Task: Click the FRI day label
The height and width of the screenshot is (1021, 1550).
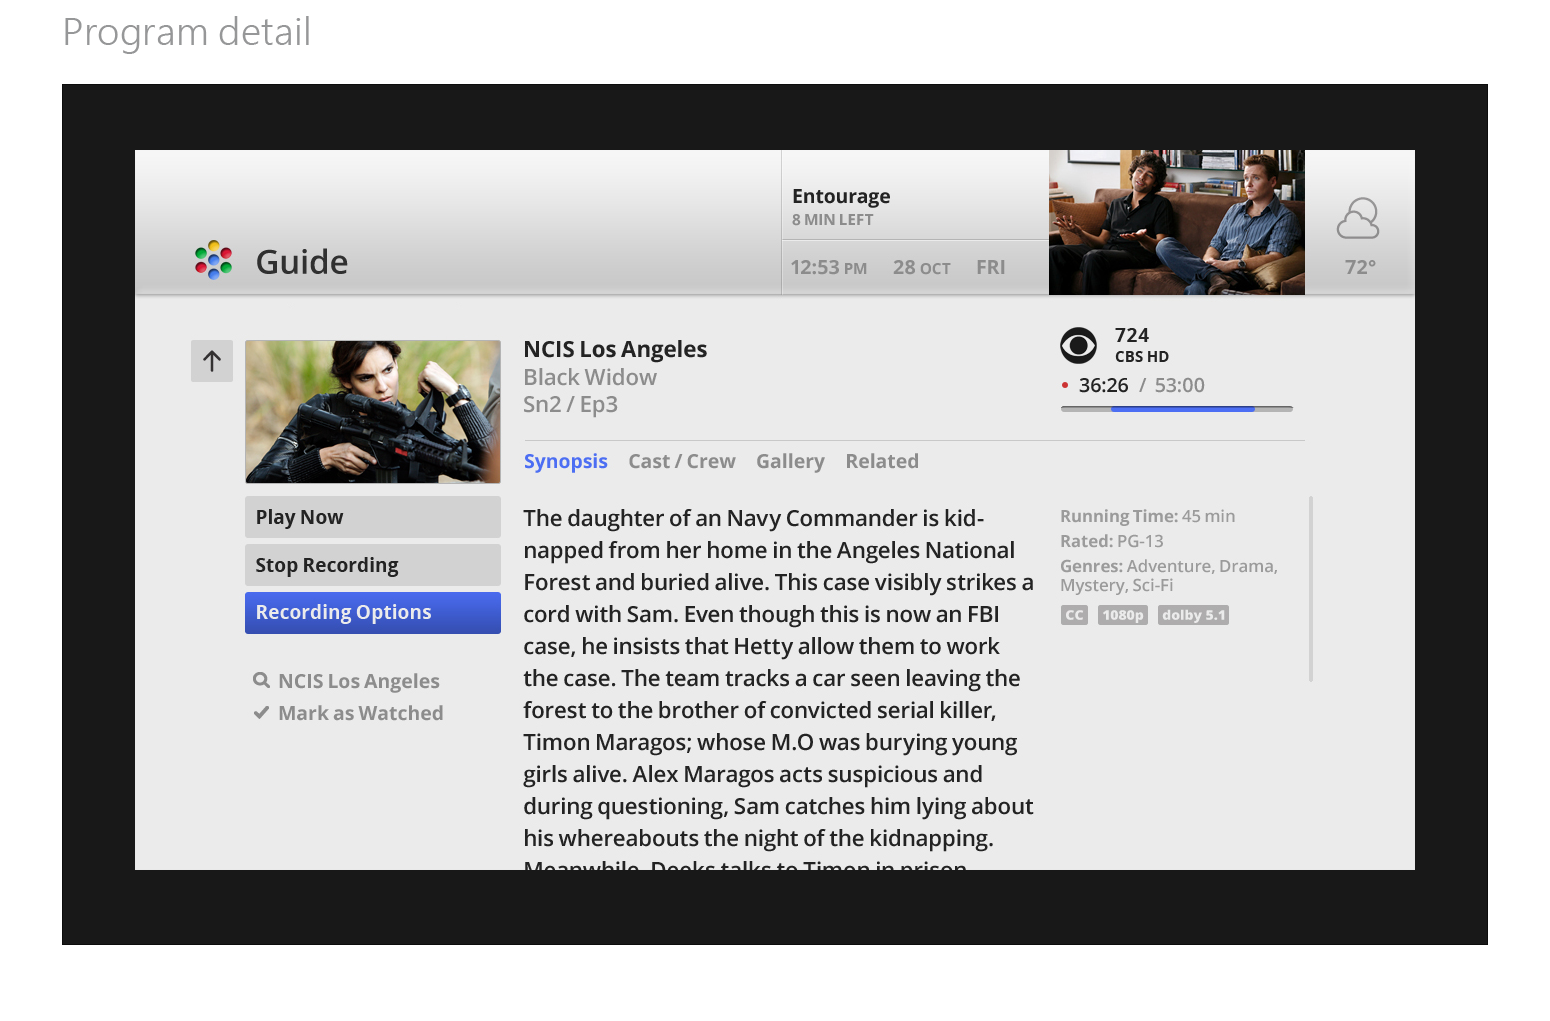Action: (991, 267)
